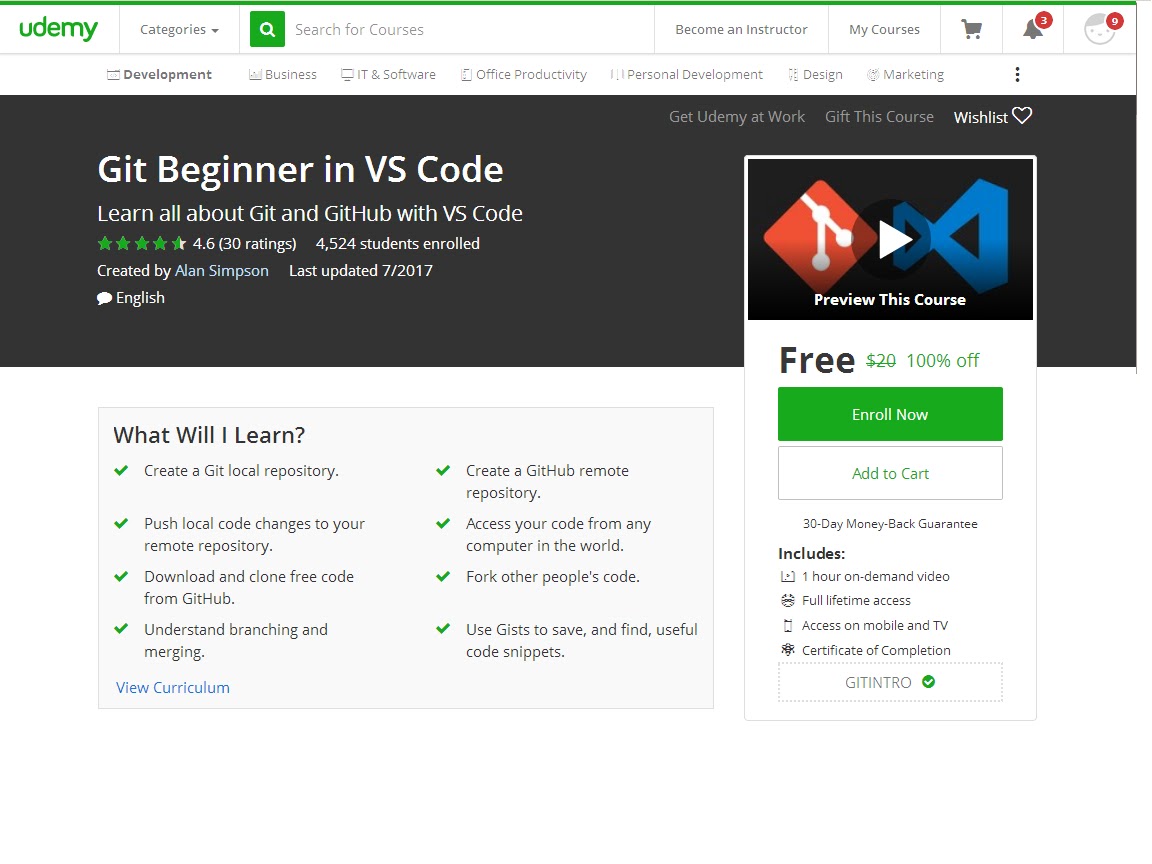
Task: Click 'Download and clone free code' item
Action: click(249, 588)
